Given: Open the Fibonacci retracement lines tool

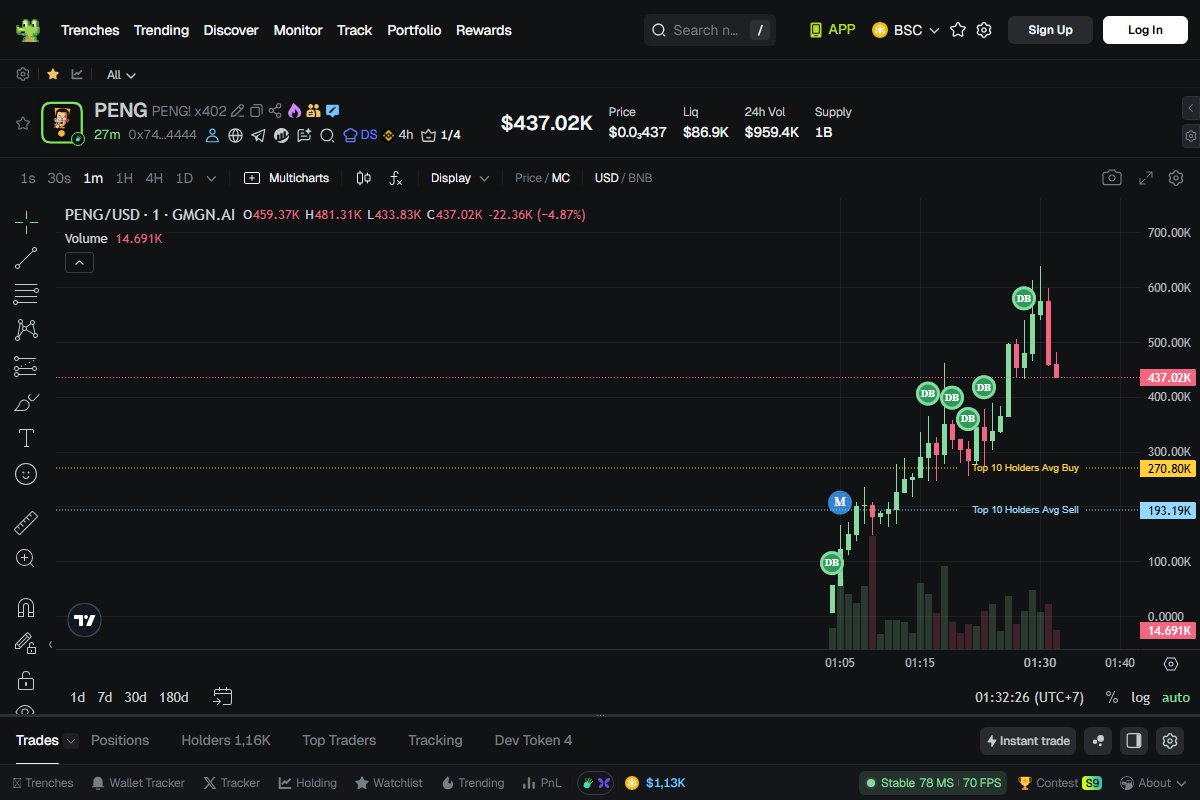Looking at the screenshot, I should pos(26,294).
